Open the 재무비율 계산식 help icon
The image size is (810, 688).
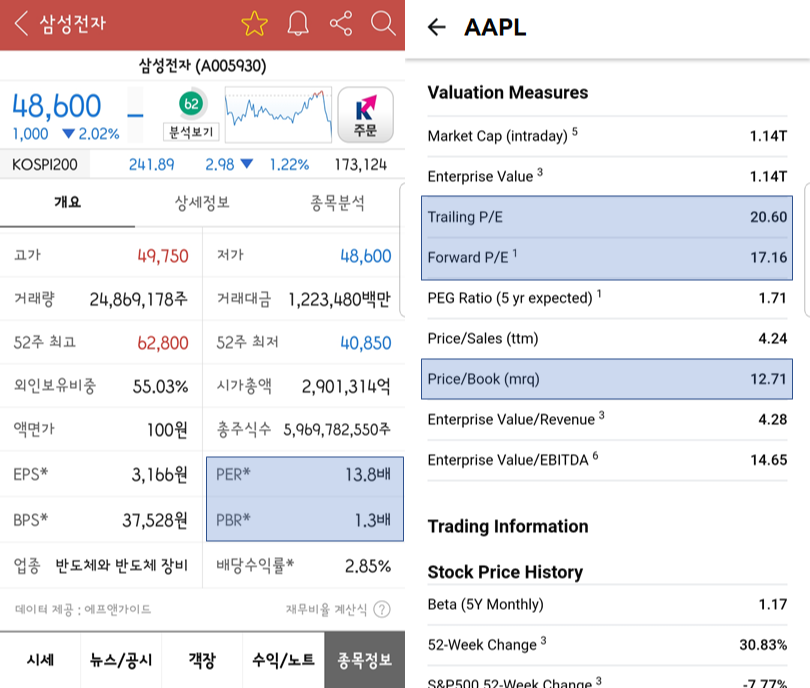pos(382,609)
